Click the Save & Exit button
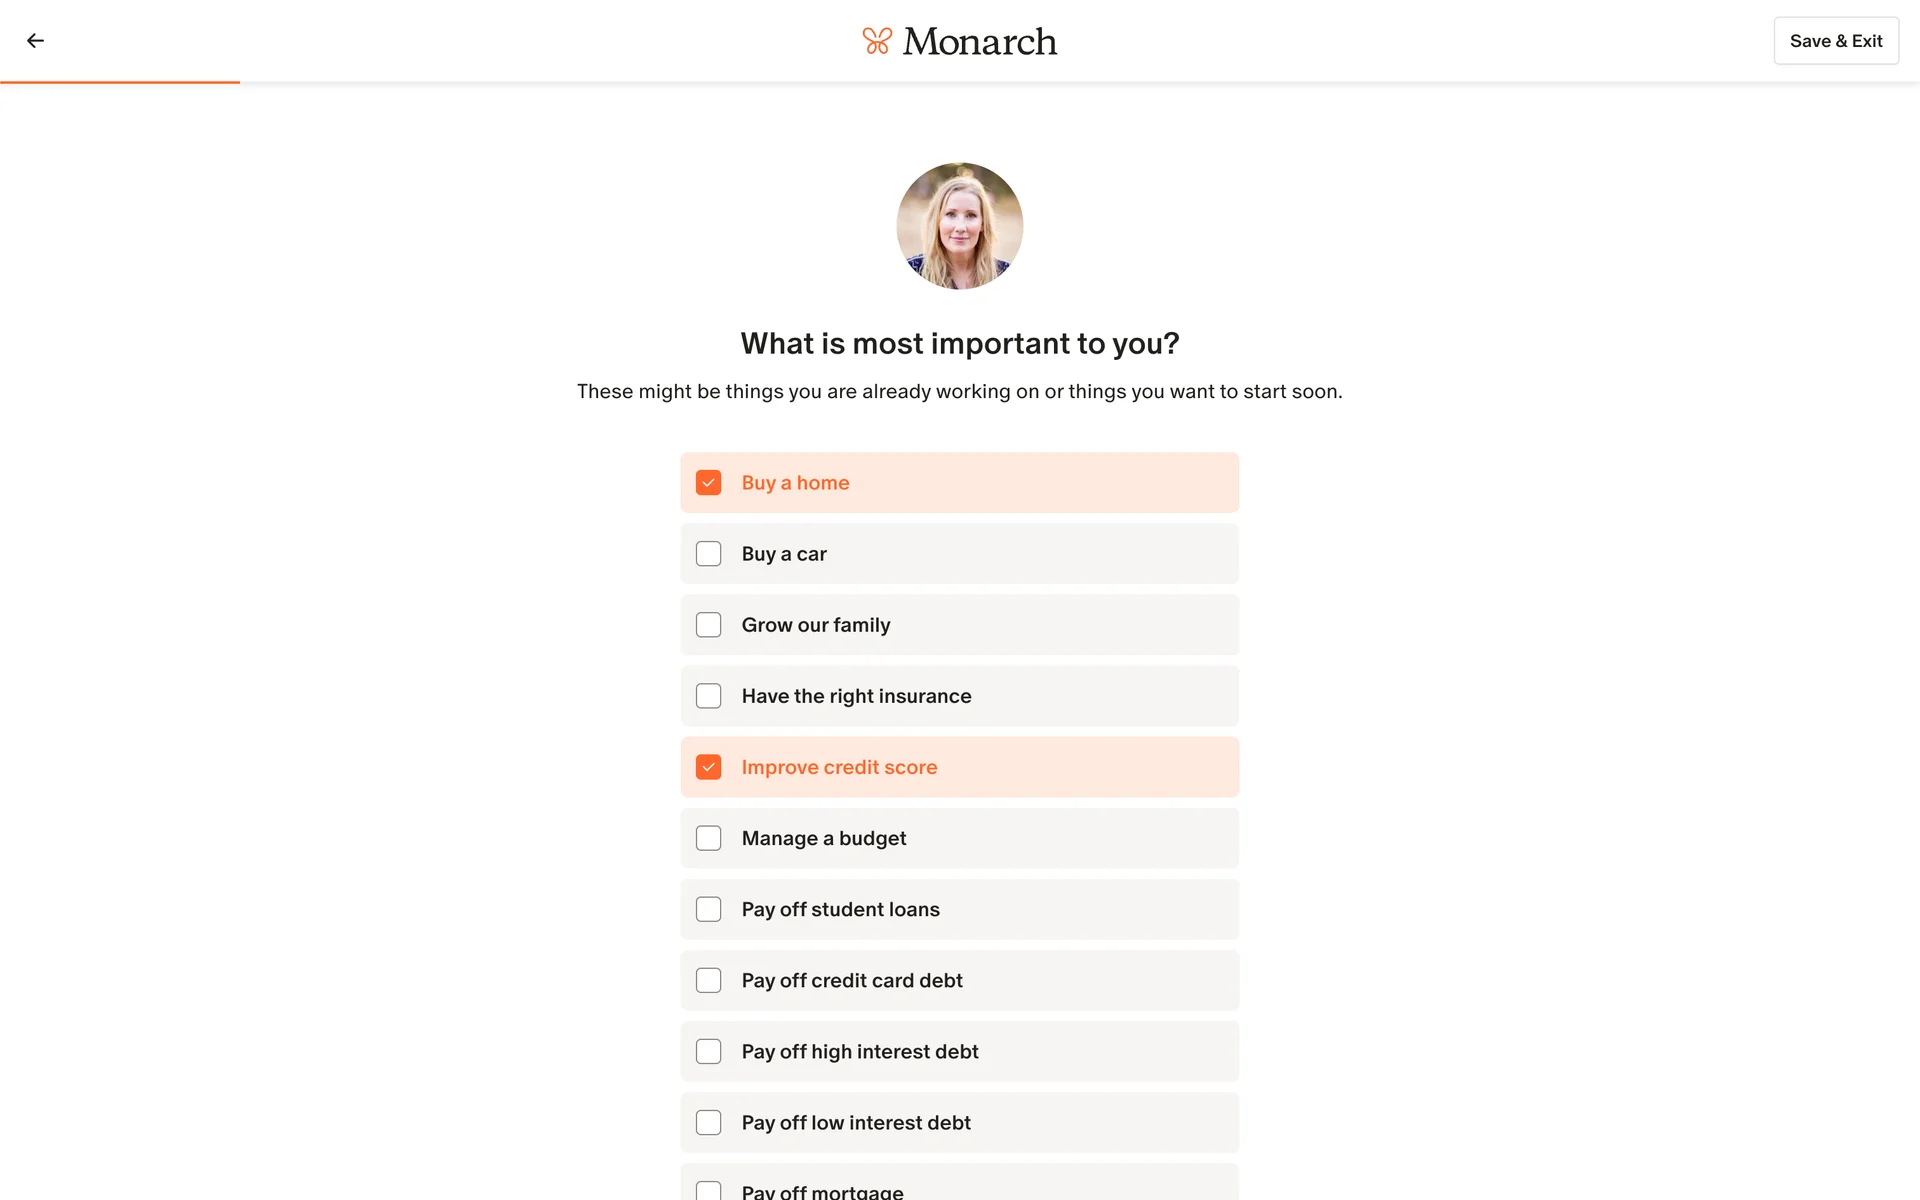Image resolution: width=1920 pixels, height=1200 pixels. tap(1835, 41)
